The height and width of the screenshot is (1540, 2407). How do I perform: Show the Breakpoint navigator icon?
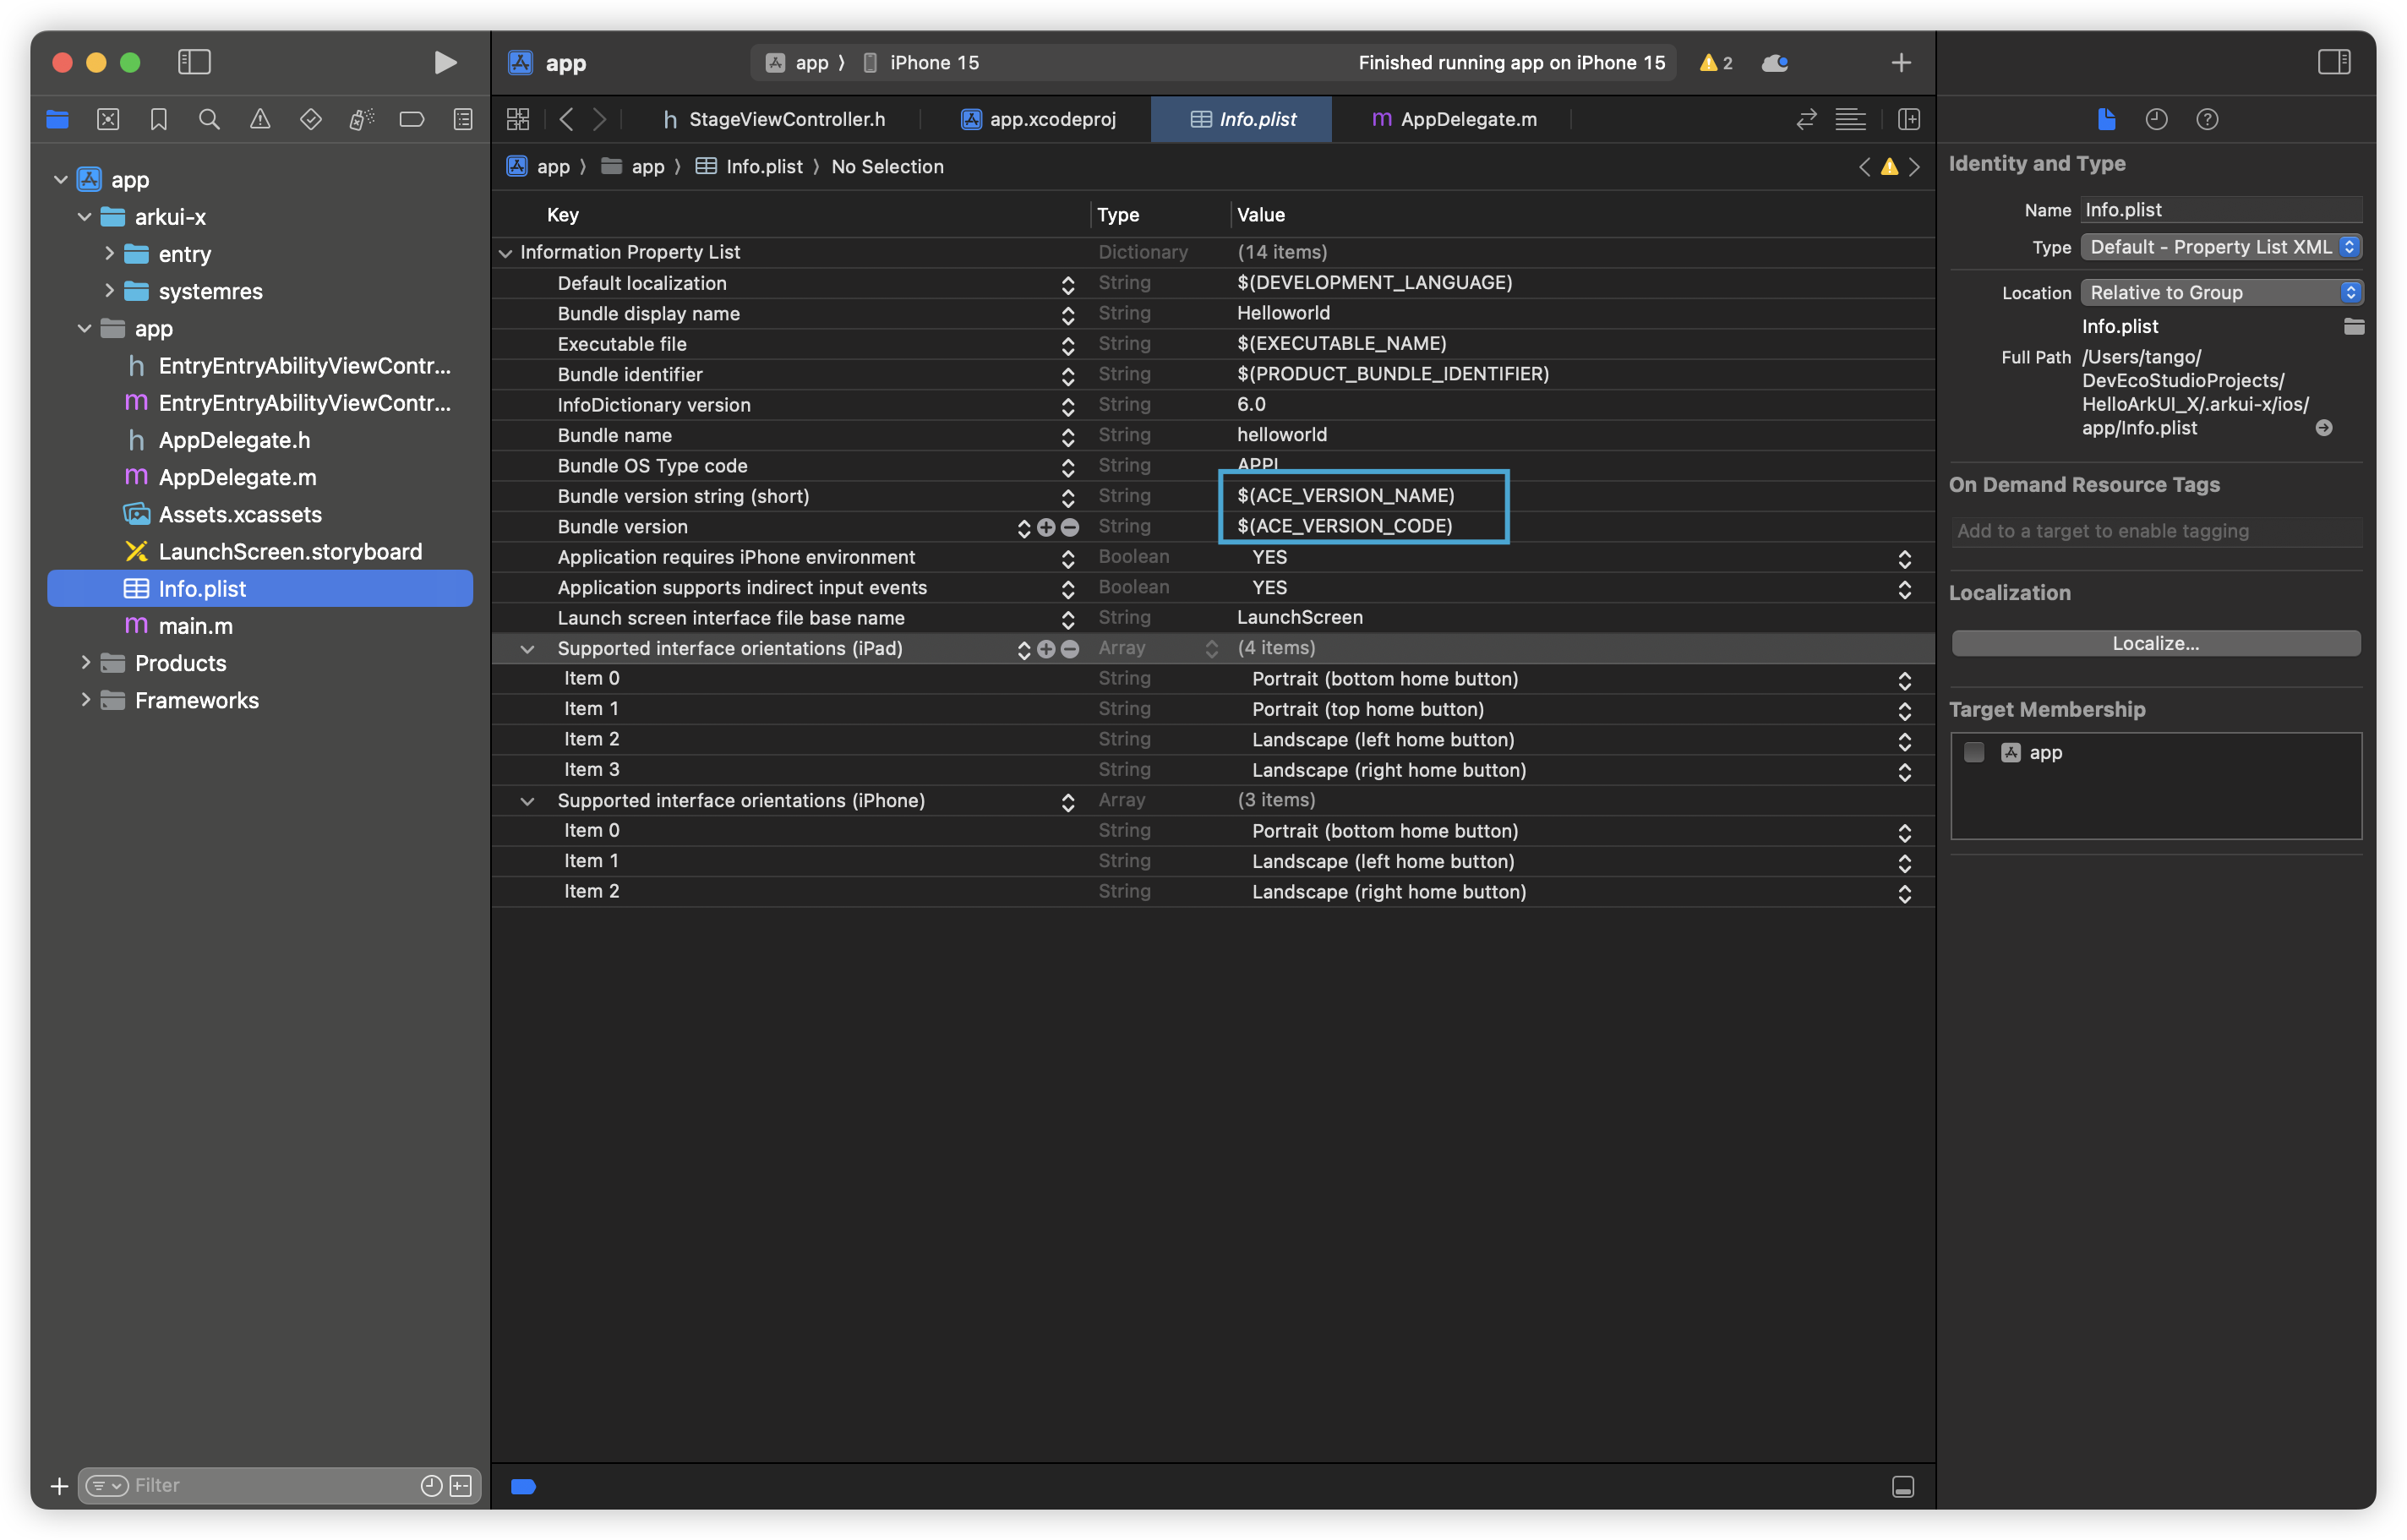point(411,119)
